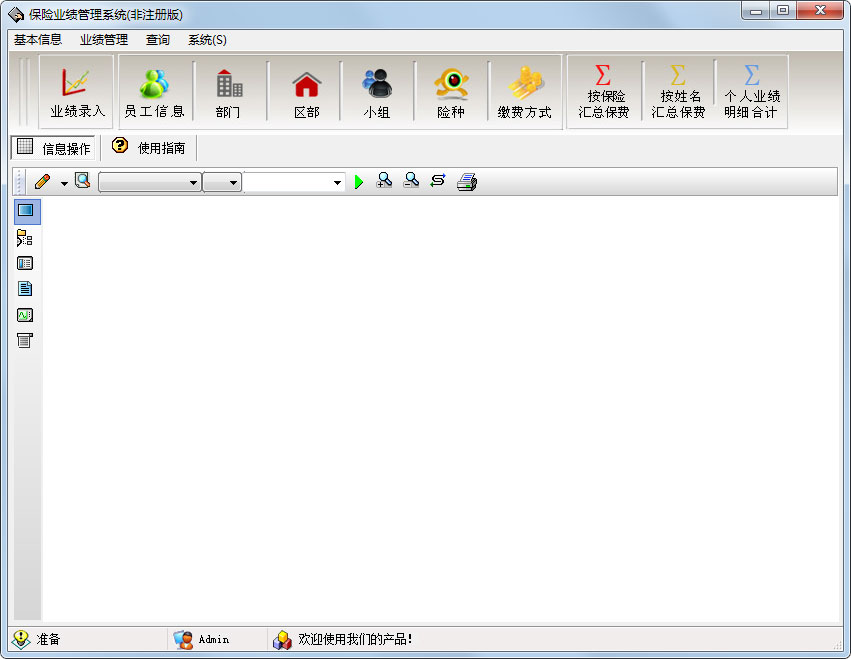Viewport: 851px width, 659px height.
Task: Expand the small operator combo box
Action: pos(222,182)
